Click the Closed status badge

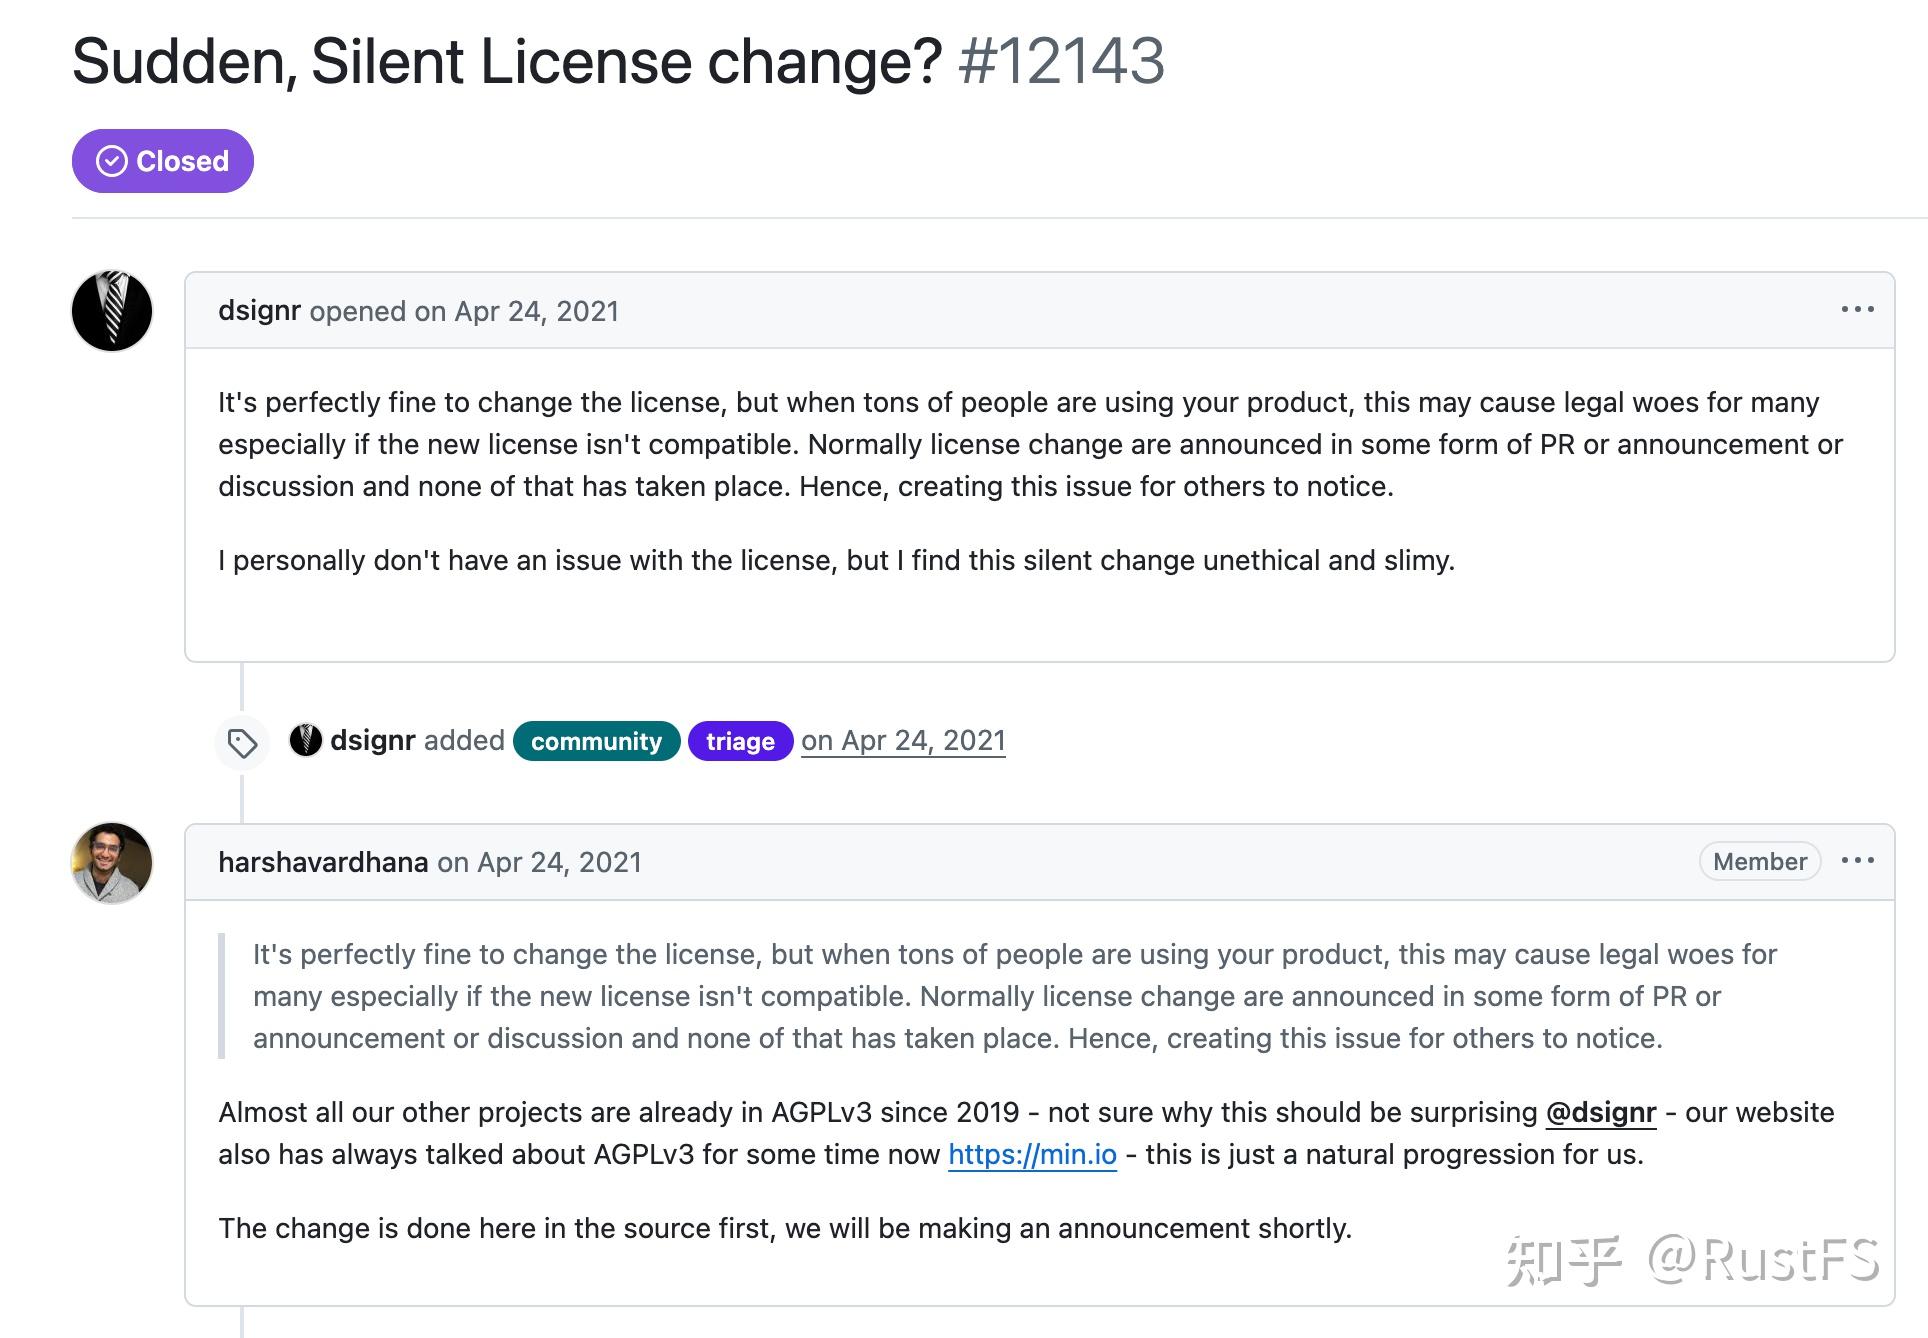[x=162, y=160]
